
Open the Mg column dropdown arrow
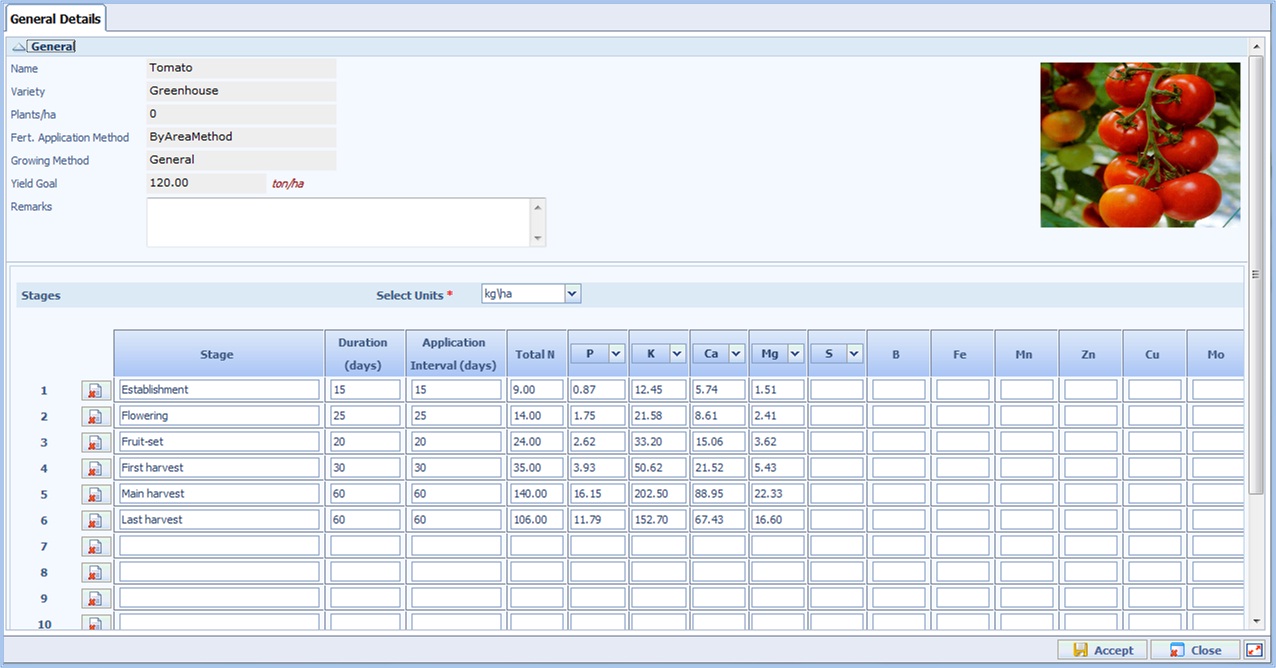[x=796, y=353]
